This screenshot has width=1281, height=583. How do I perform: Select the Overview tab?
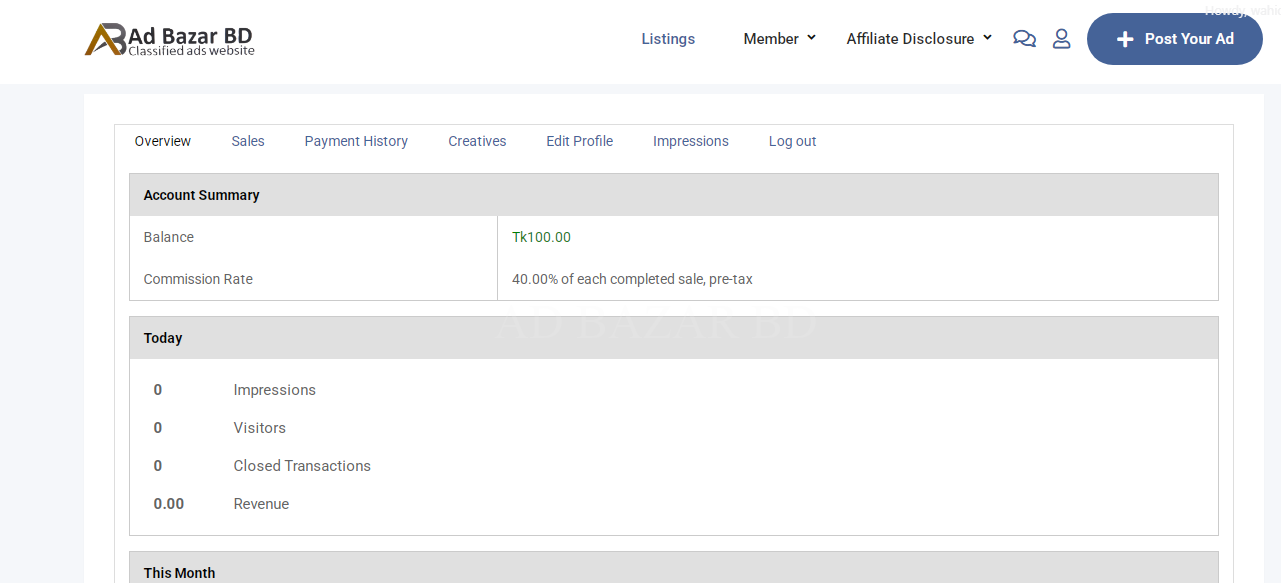point(163,141)
